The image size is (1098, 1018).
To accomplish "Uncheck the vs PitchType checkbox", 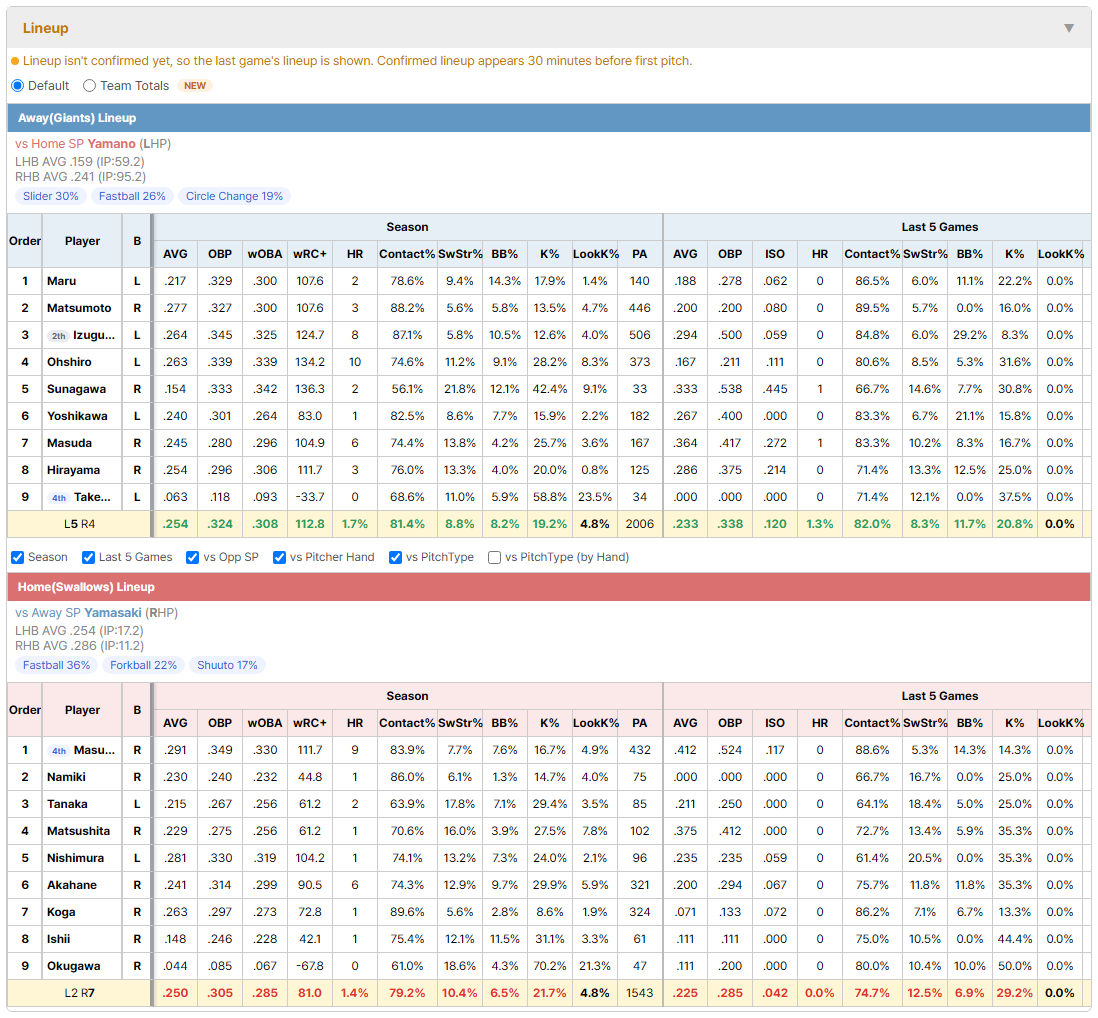I will click(x=396, y=557).
